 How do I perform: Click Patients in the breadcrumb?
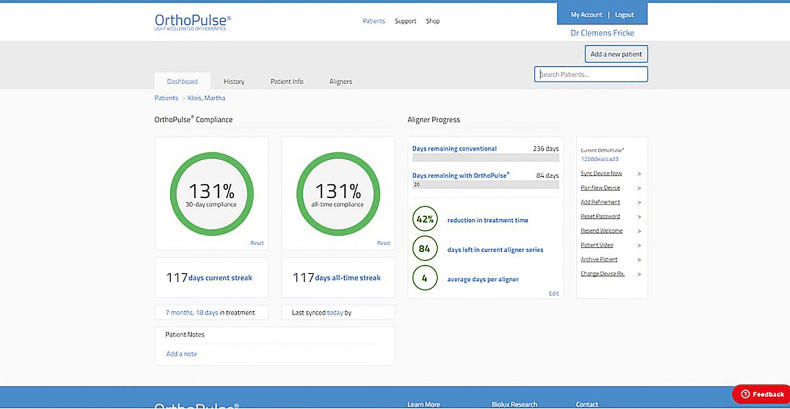[166, 98]
